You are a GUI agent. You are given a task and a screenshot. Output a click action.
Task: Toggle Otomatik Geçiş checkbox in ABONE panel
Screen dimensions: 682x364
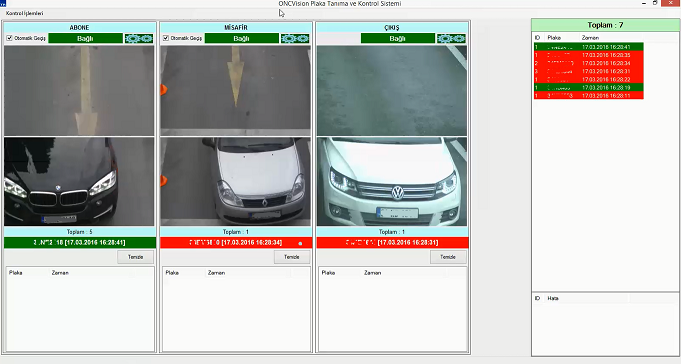coord(9,38)
